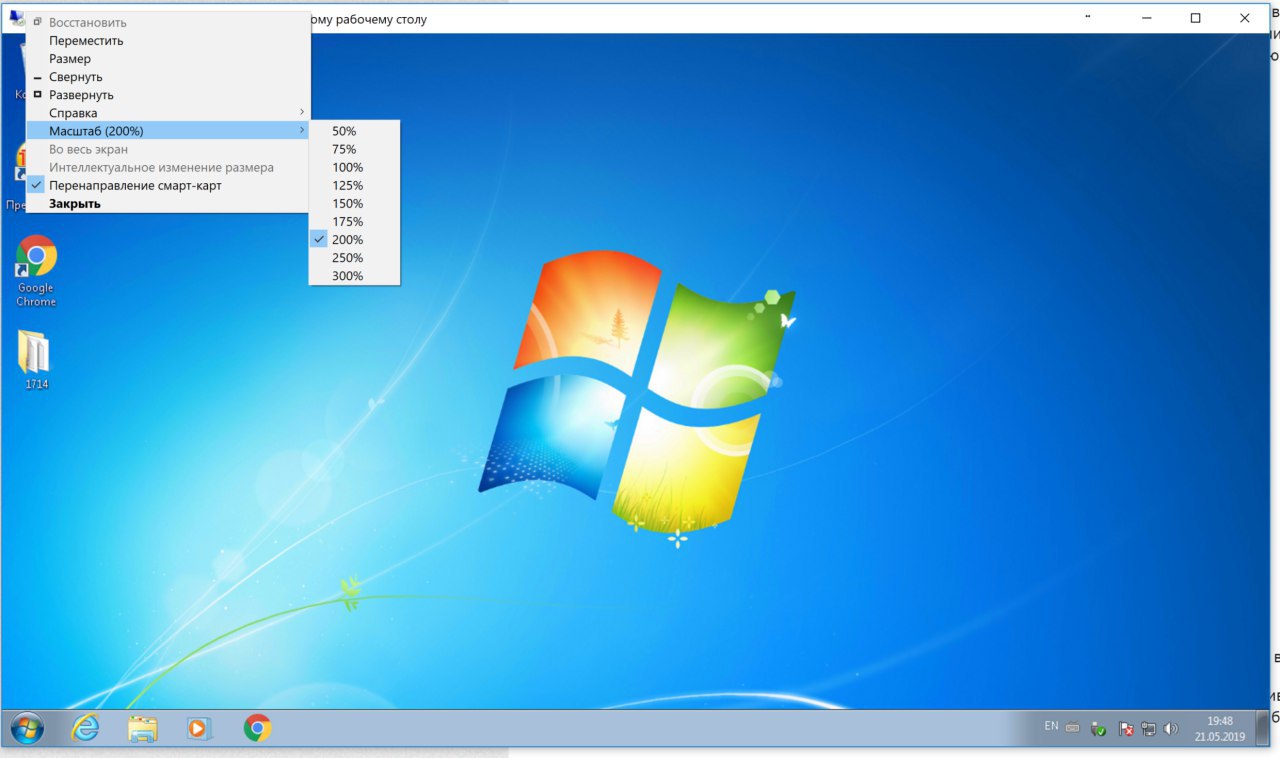Launch Windows Media Player from the taskbar
Image resolution: width=1280 pixels, height=758 pixels.
tap(200, 728)
